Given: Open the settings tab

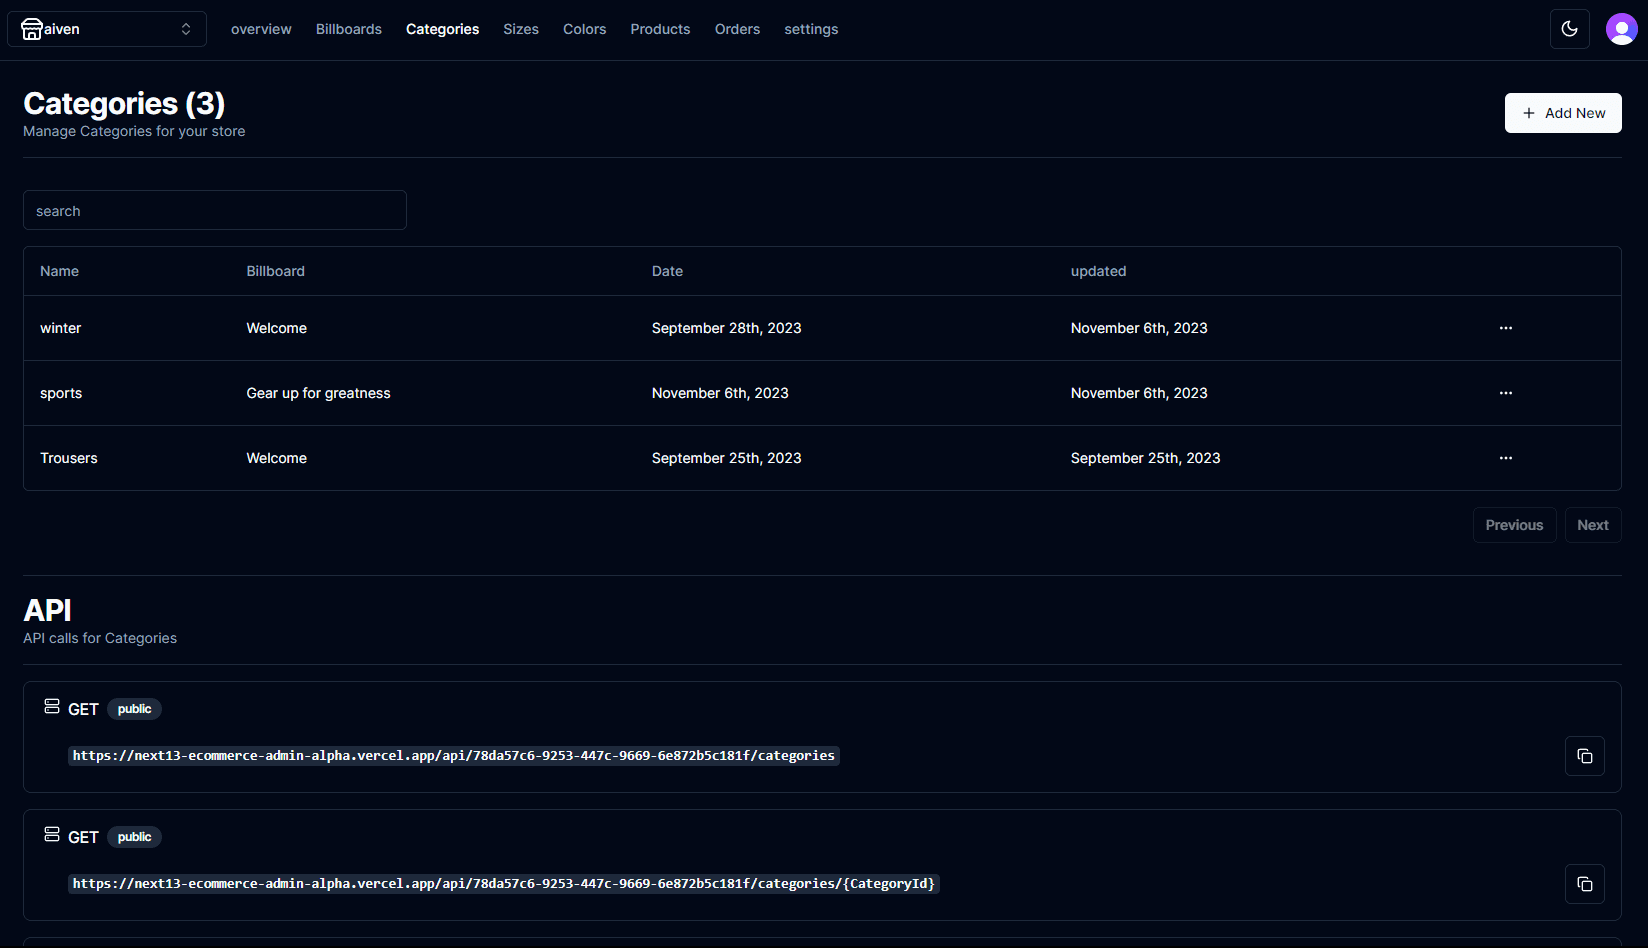Looking at the screenshot, I should pos(811,29).
